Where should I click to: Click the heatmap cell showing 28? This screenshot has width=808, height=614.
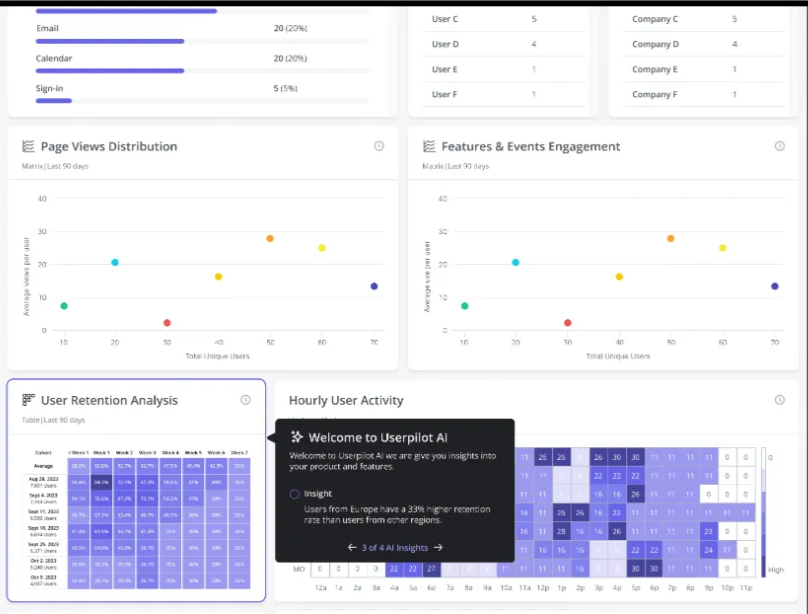click(x=561, y=531)
